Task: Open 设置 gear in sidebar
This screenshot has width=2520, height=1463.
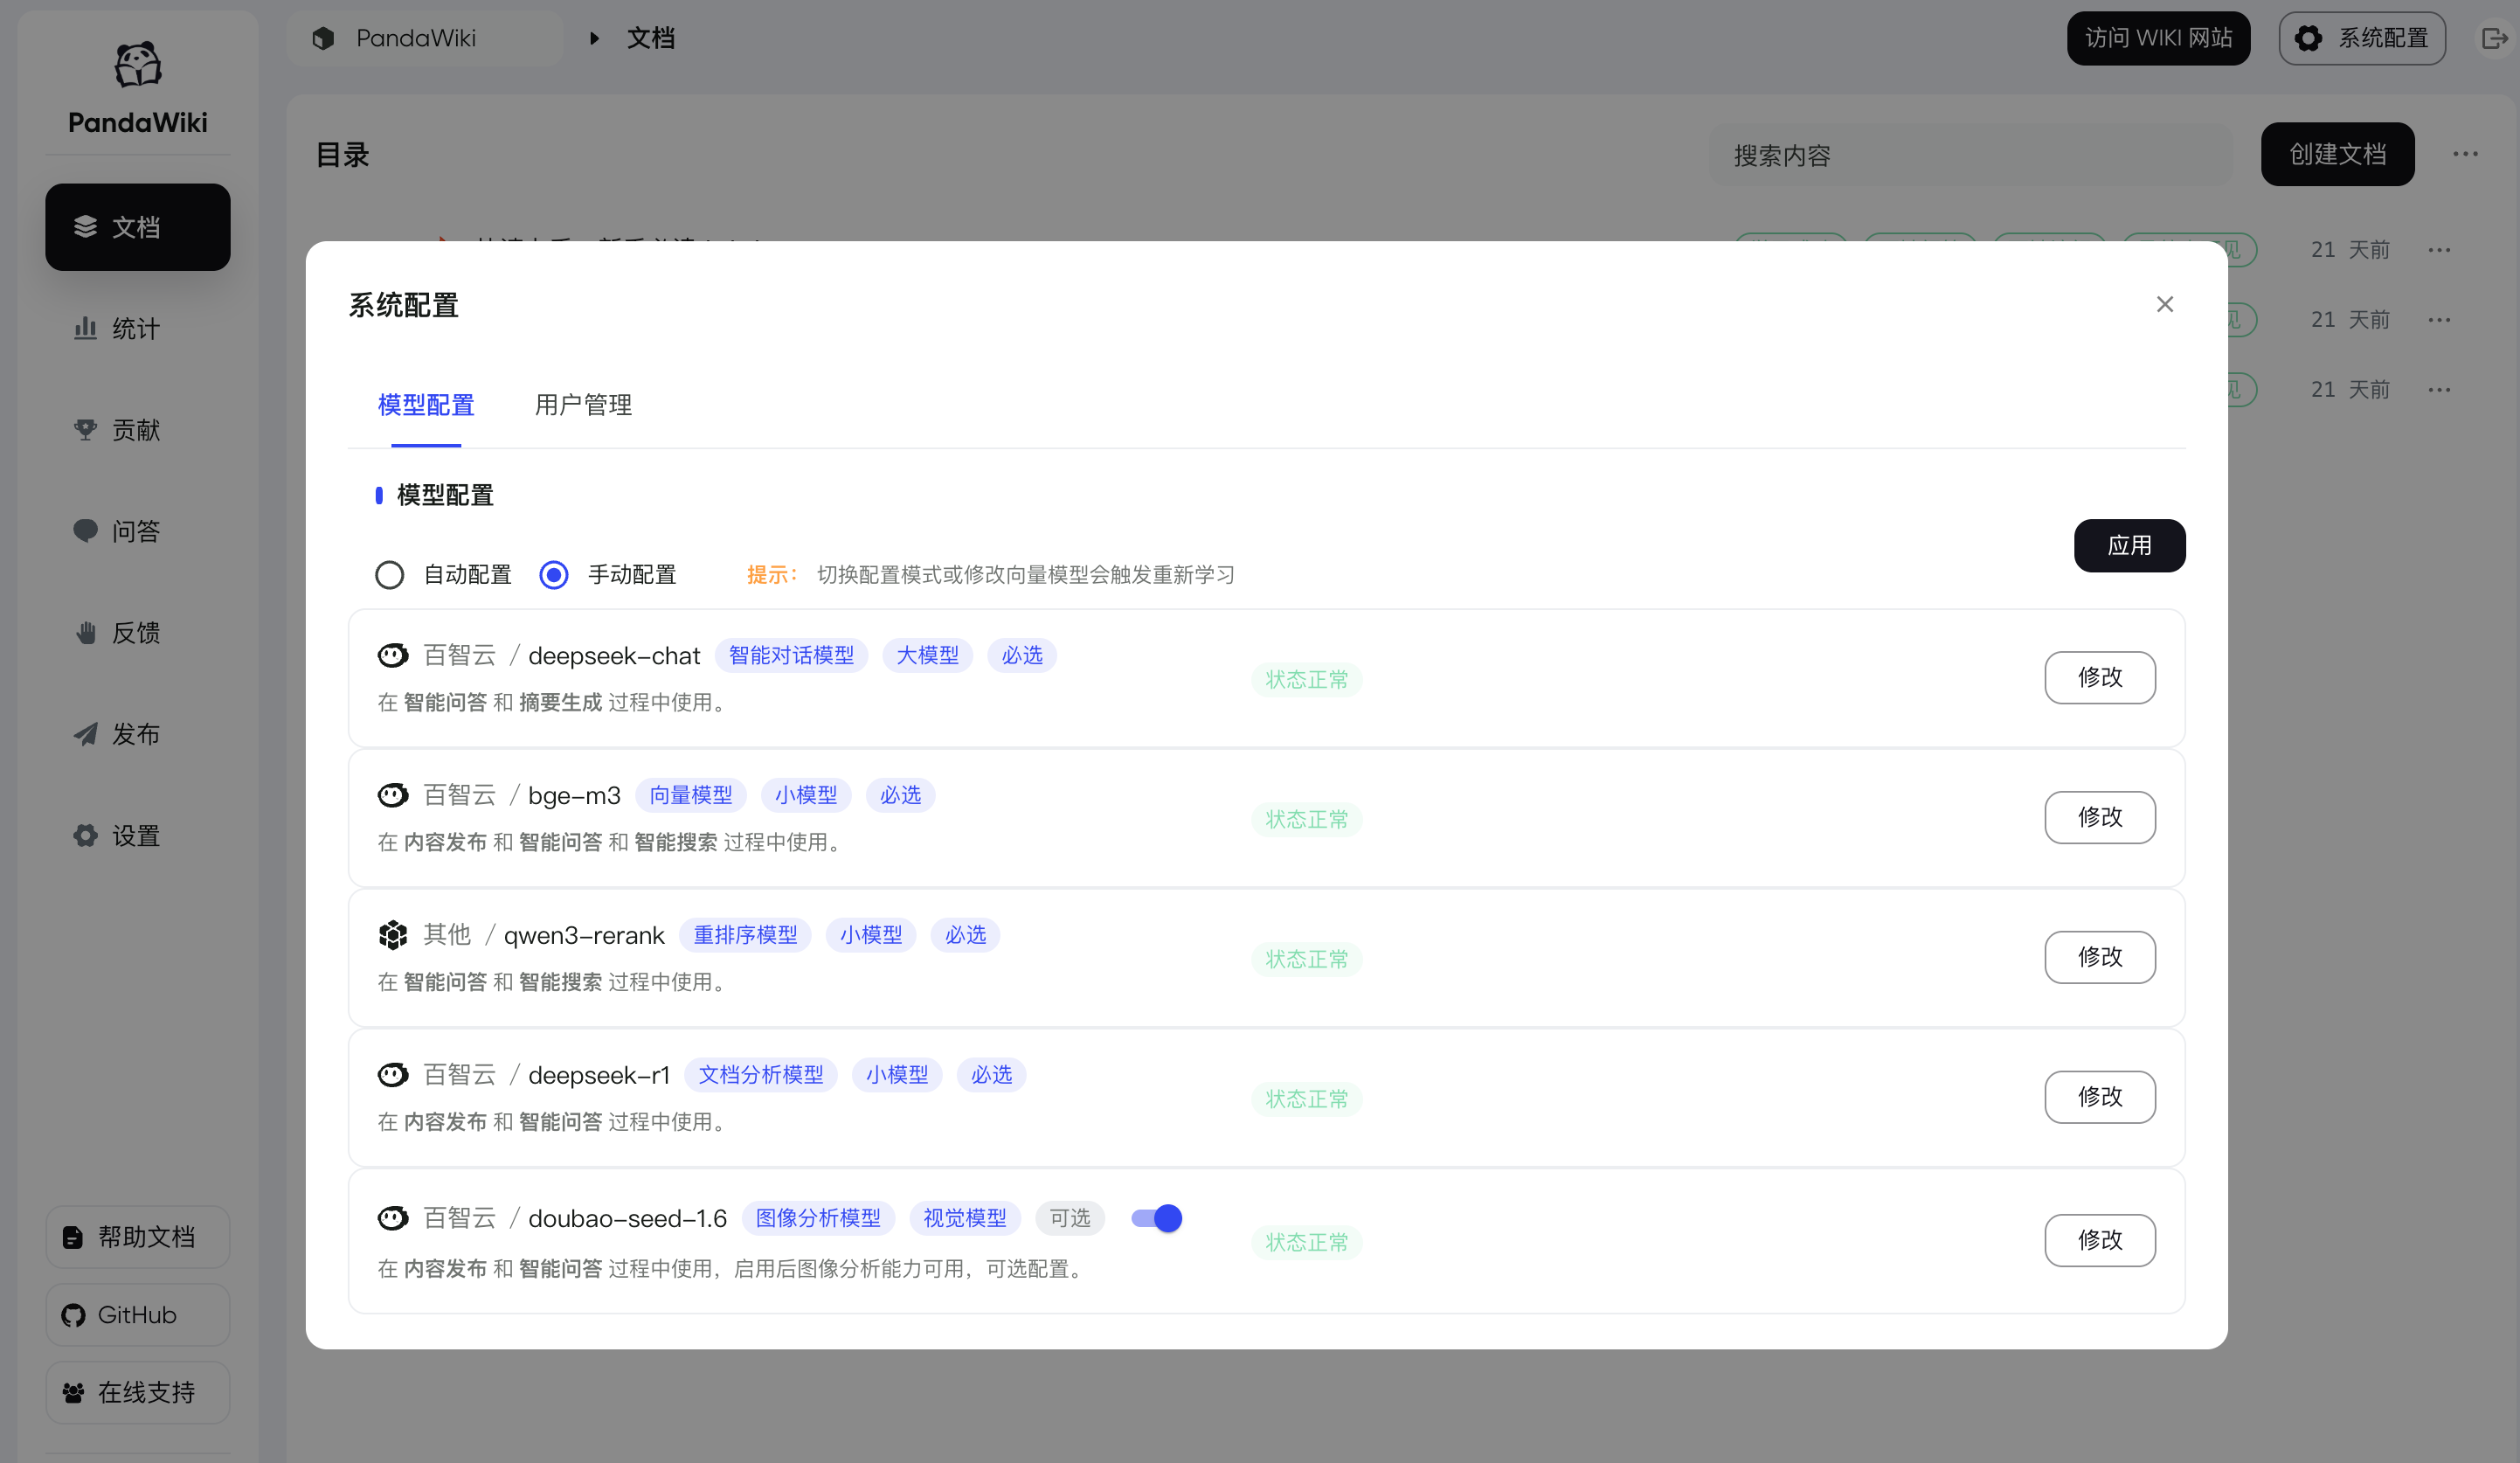Action: (86, 835)
